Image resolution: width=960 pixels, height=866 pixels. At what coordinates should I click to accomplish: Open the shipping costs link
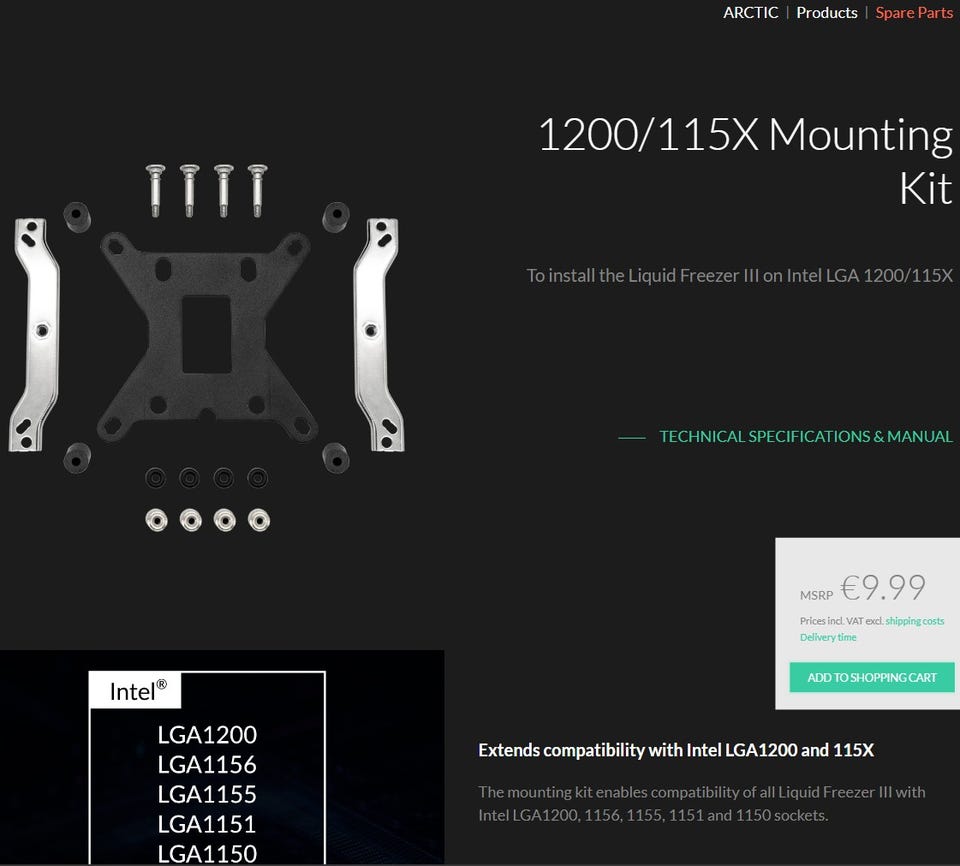(915, 620)
